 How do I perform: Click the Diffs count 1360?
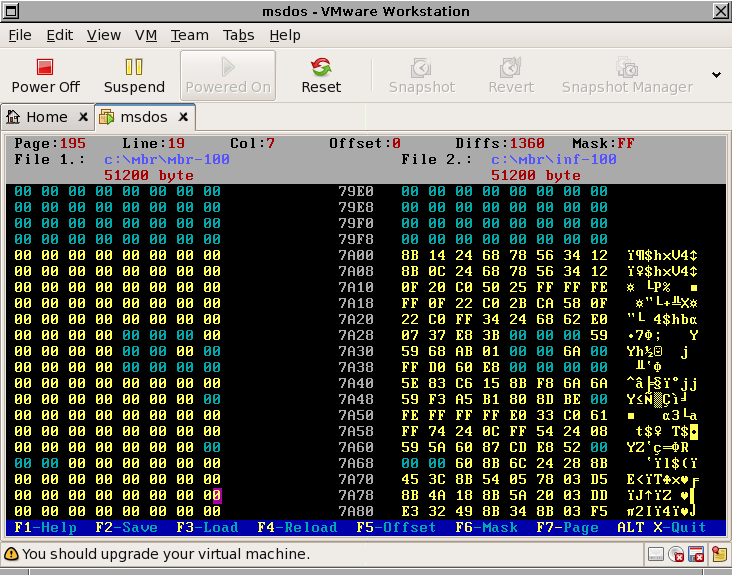pos(528,143)
